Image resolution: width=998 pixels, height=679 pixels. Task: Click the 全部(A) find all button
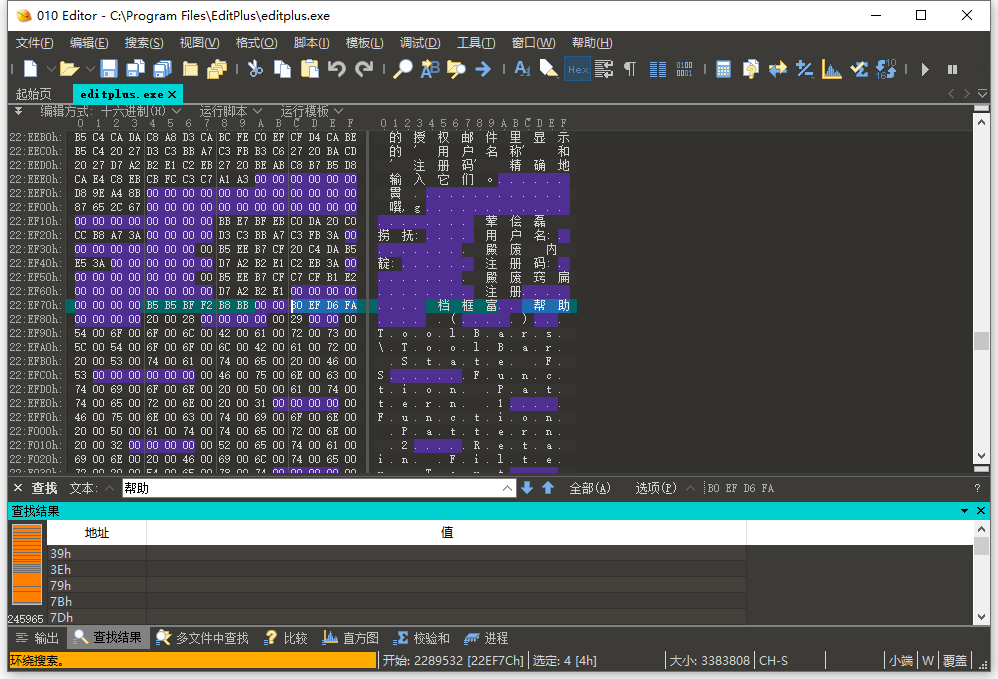tap(589, 488)
